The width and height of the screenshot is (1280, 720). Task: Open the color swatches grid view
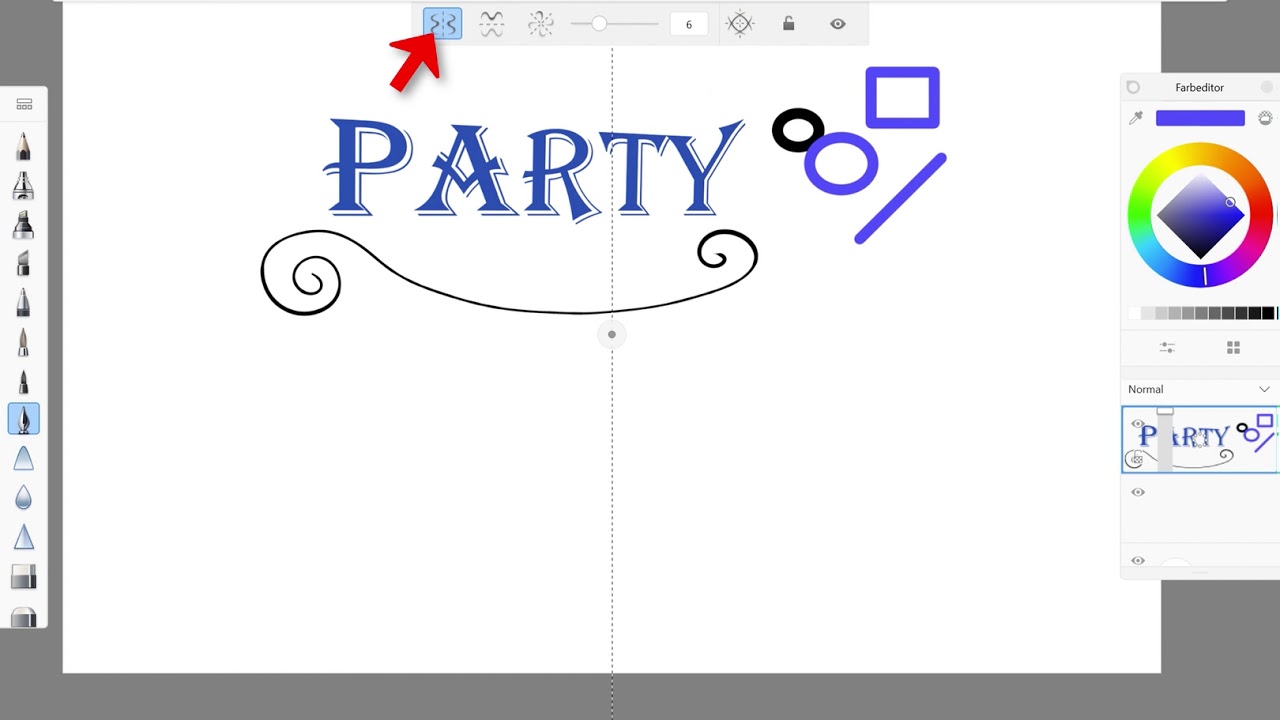tap(1233, 347)
